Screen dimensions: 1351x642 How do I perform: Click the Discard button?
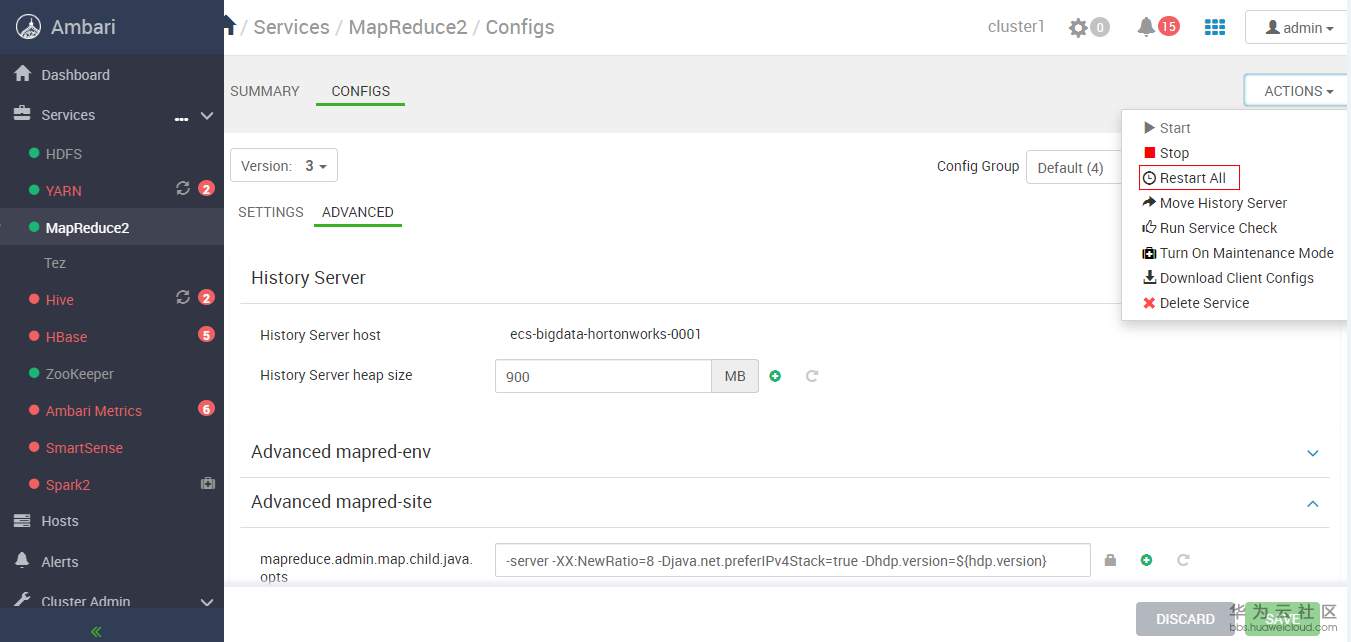[x=1185, y=619]
